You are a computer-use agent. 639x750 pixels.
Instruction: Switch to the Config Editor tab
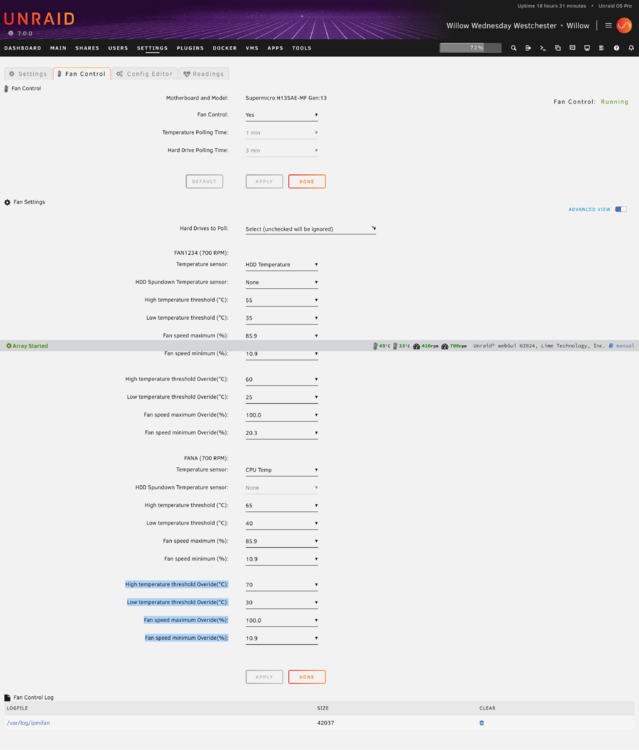(x=144, y=74)
